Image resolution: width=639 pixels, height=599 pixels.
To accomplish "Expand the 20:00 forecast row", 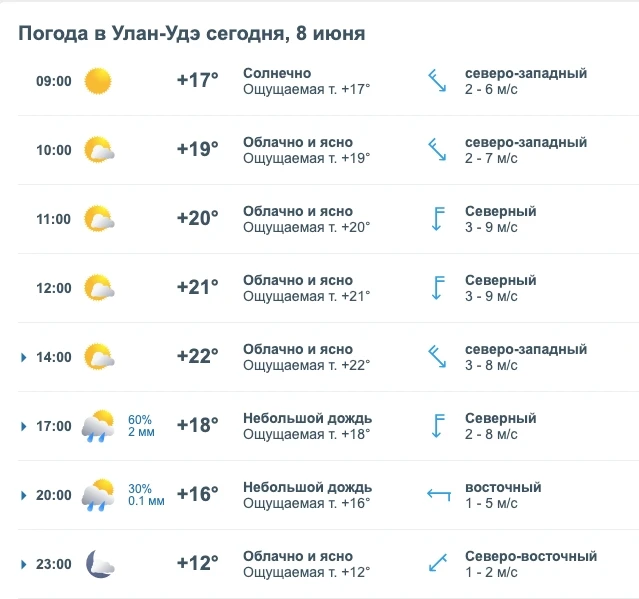I will pyautogui.click(x=24, y=495).
